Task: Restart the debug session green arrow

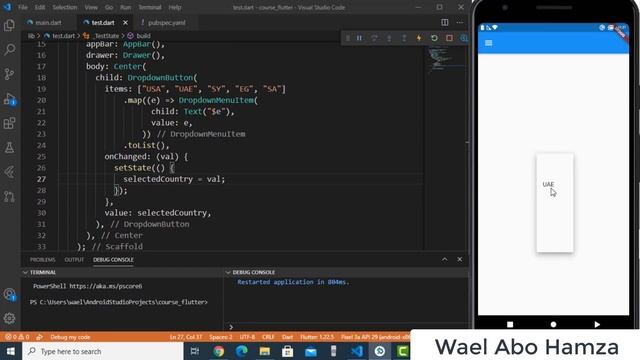Action: tap(434, 38)
